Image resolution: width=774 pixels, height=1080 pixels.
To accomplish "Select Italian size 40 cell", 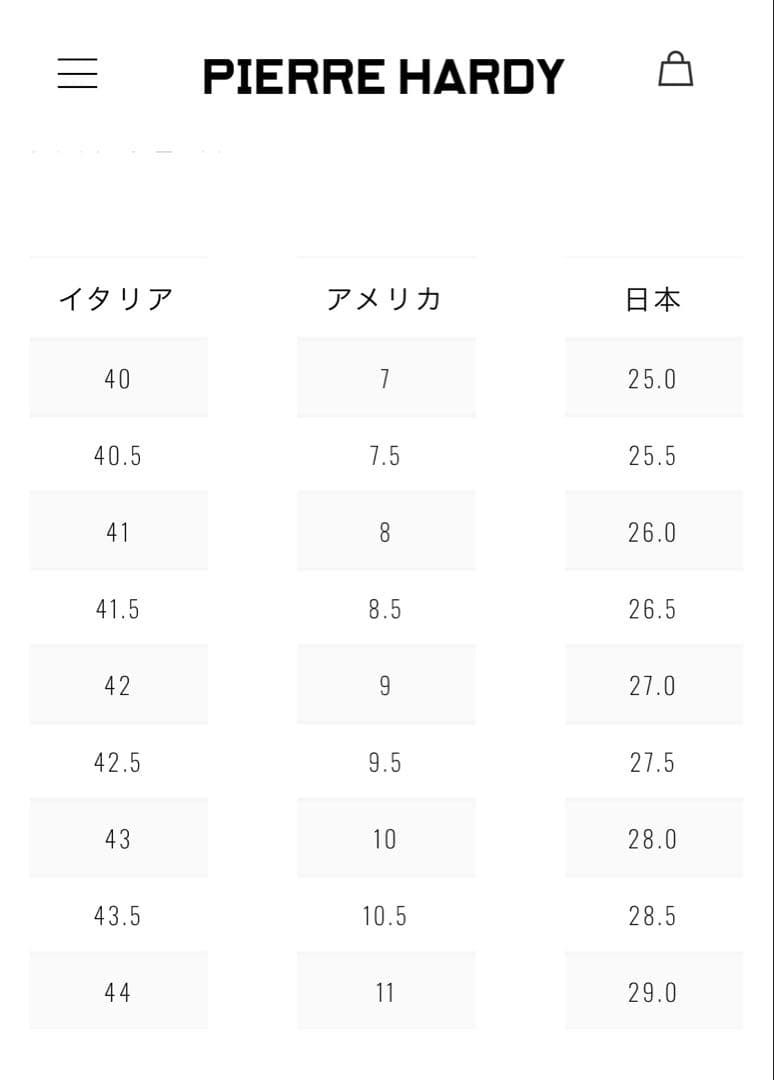I will click(118, 378).
